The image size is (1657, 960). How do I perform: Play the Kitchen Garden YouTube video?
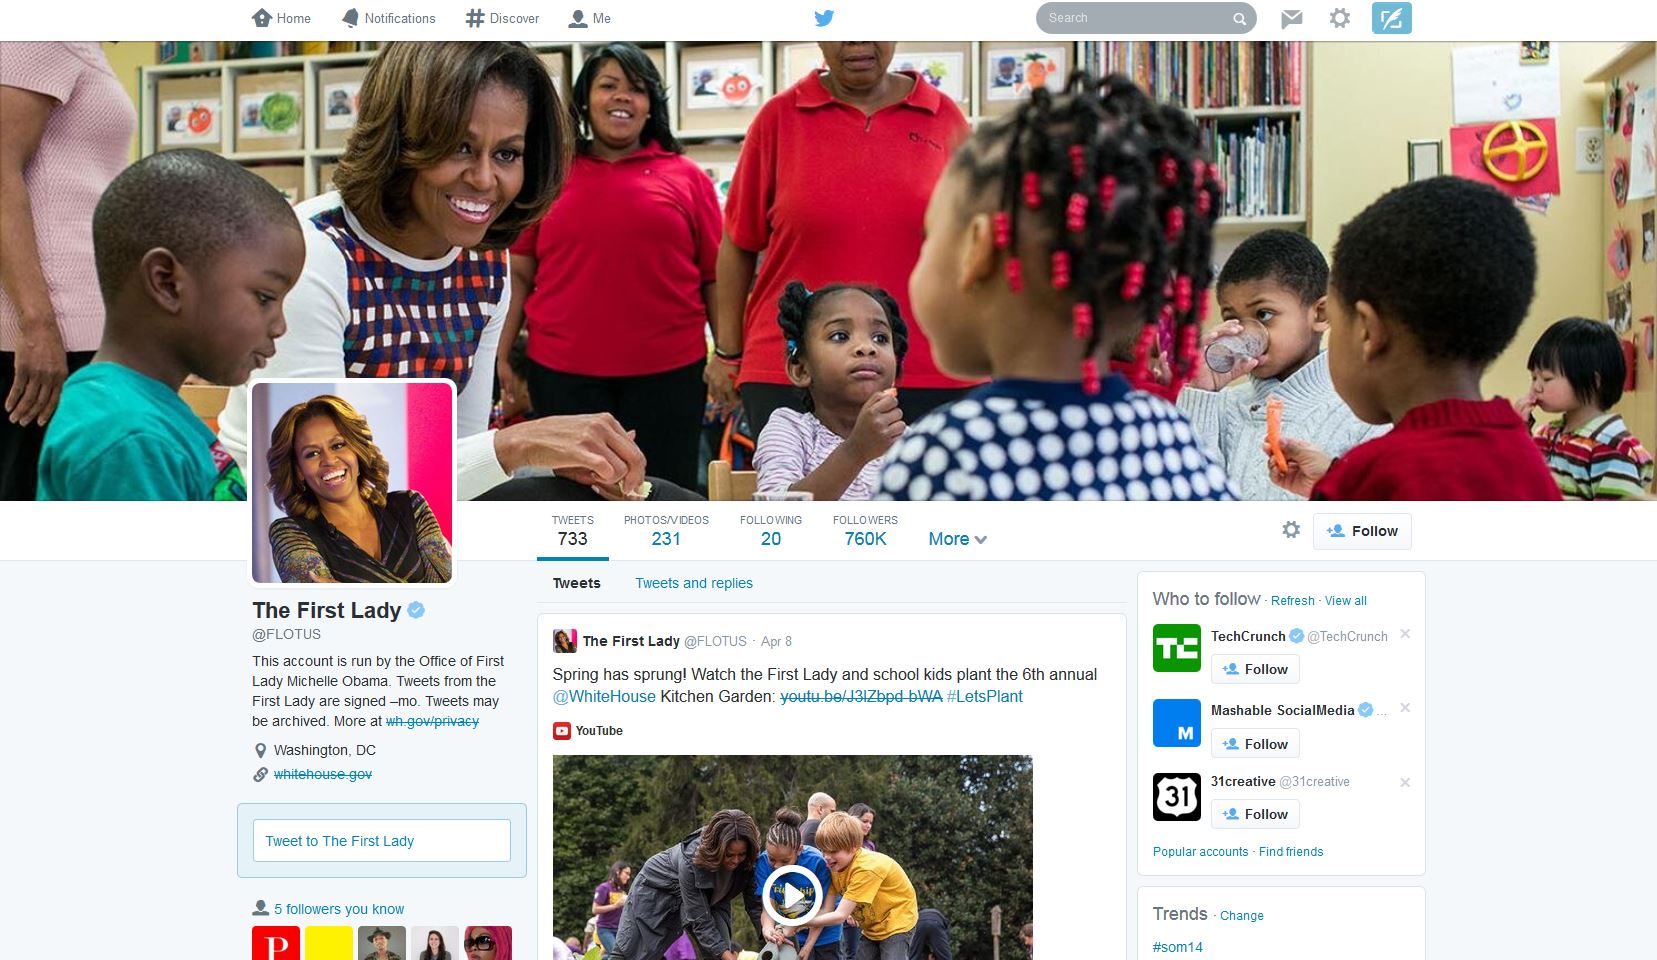point(792,896)
